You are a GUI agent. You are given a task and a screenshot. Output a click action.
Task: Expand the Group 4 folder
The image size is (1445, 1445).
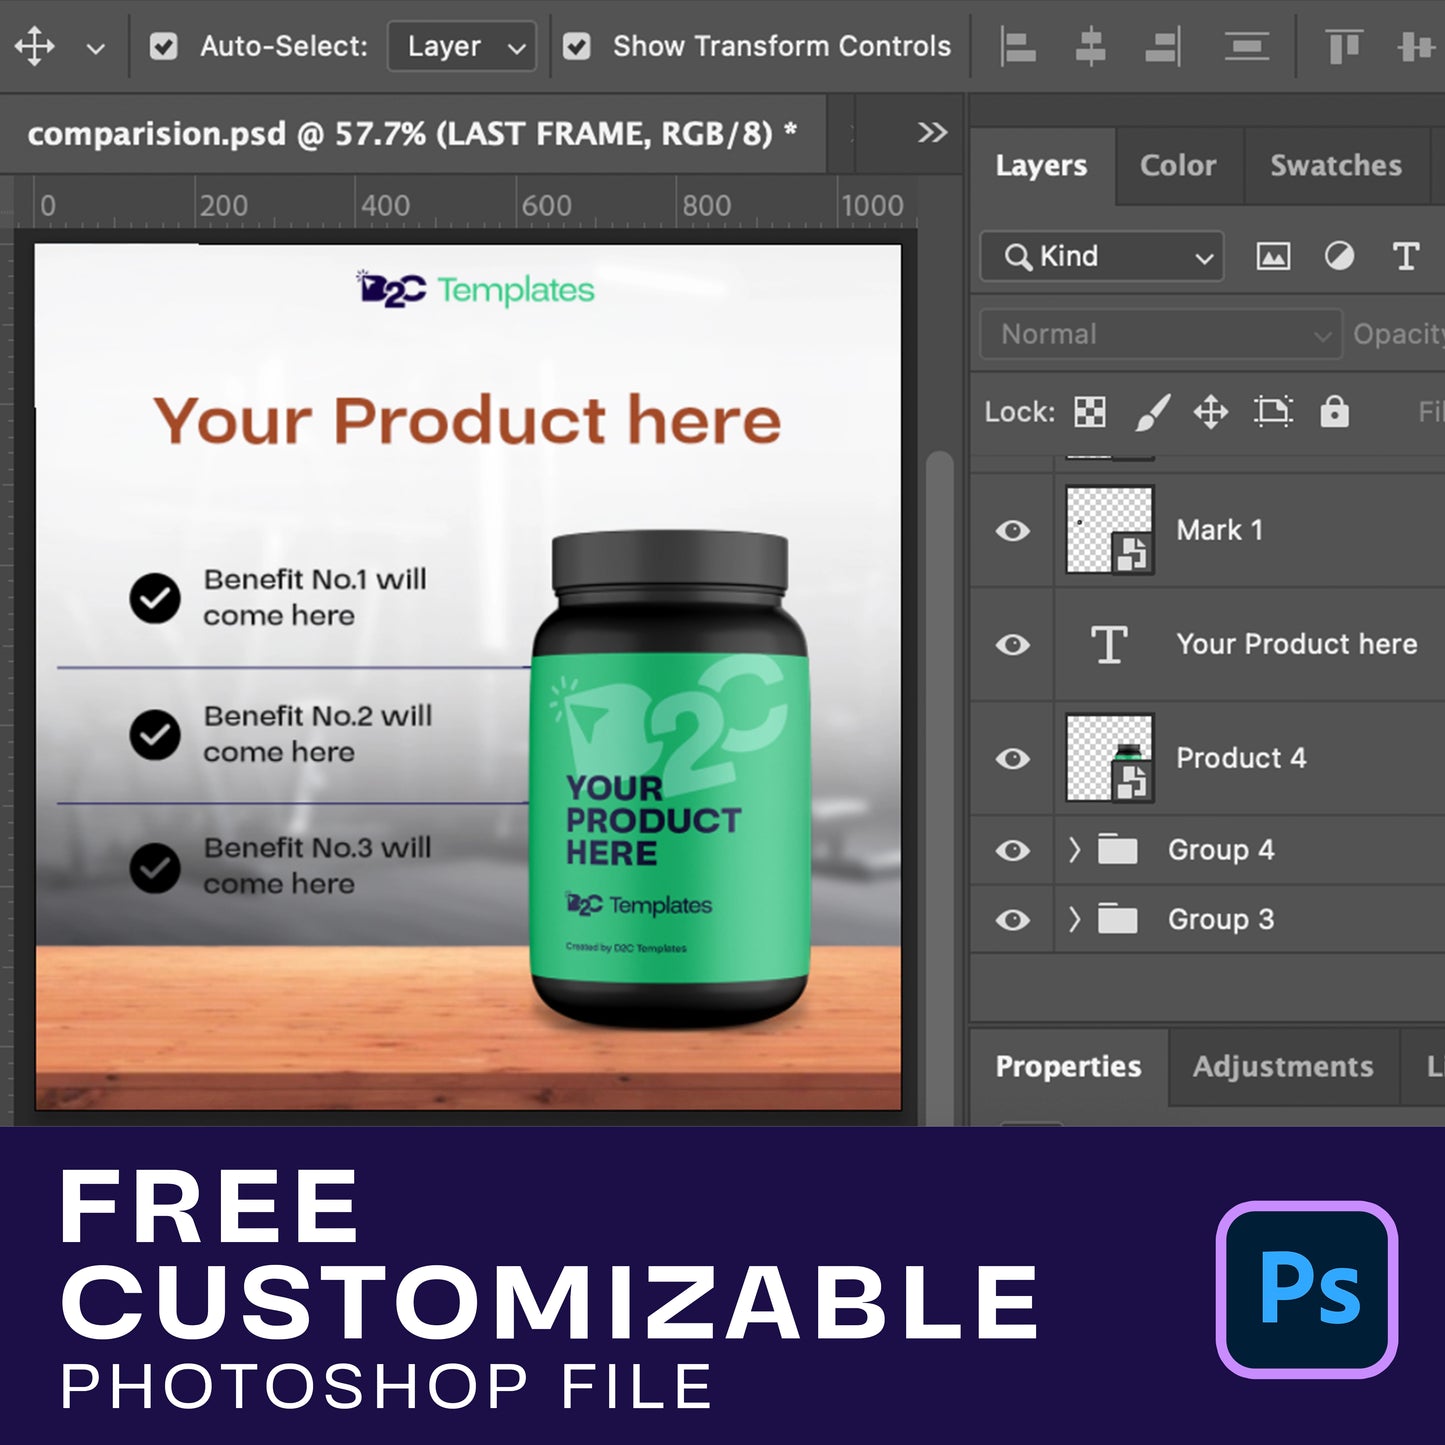click(x=1074, y=850)
